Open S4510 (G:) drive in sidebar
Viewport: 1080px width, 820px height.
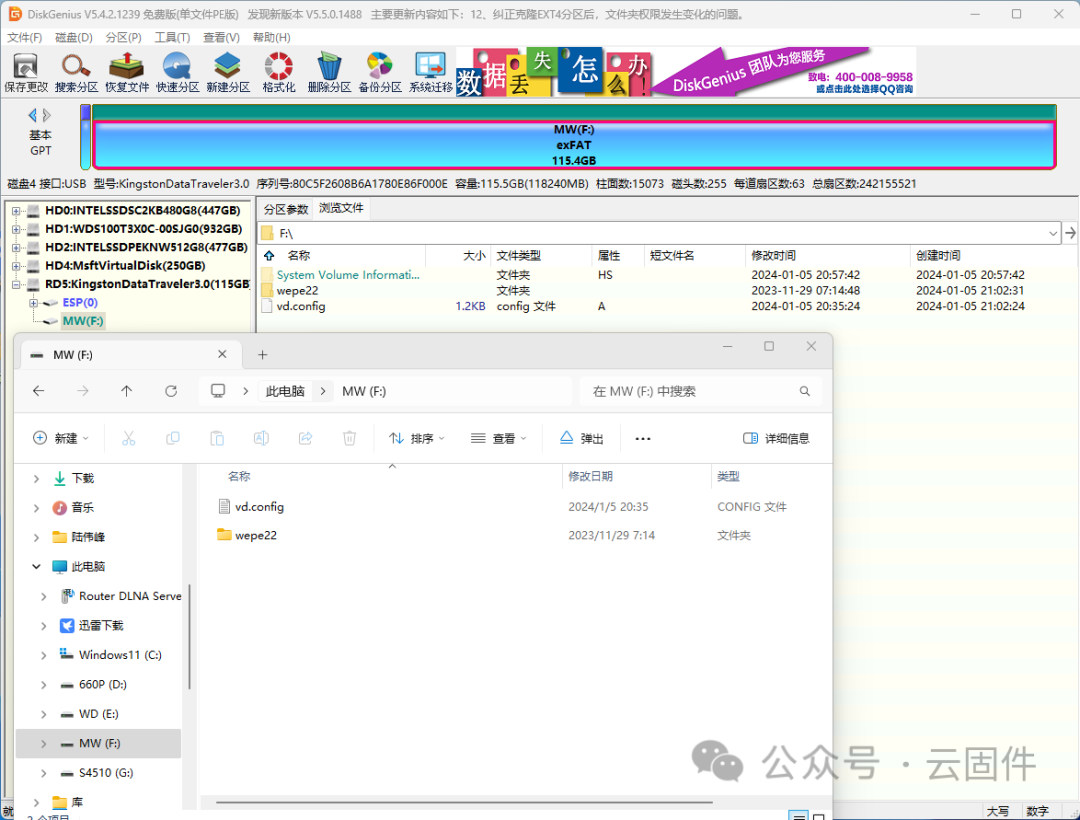[x=105, y=772]
